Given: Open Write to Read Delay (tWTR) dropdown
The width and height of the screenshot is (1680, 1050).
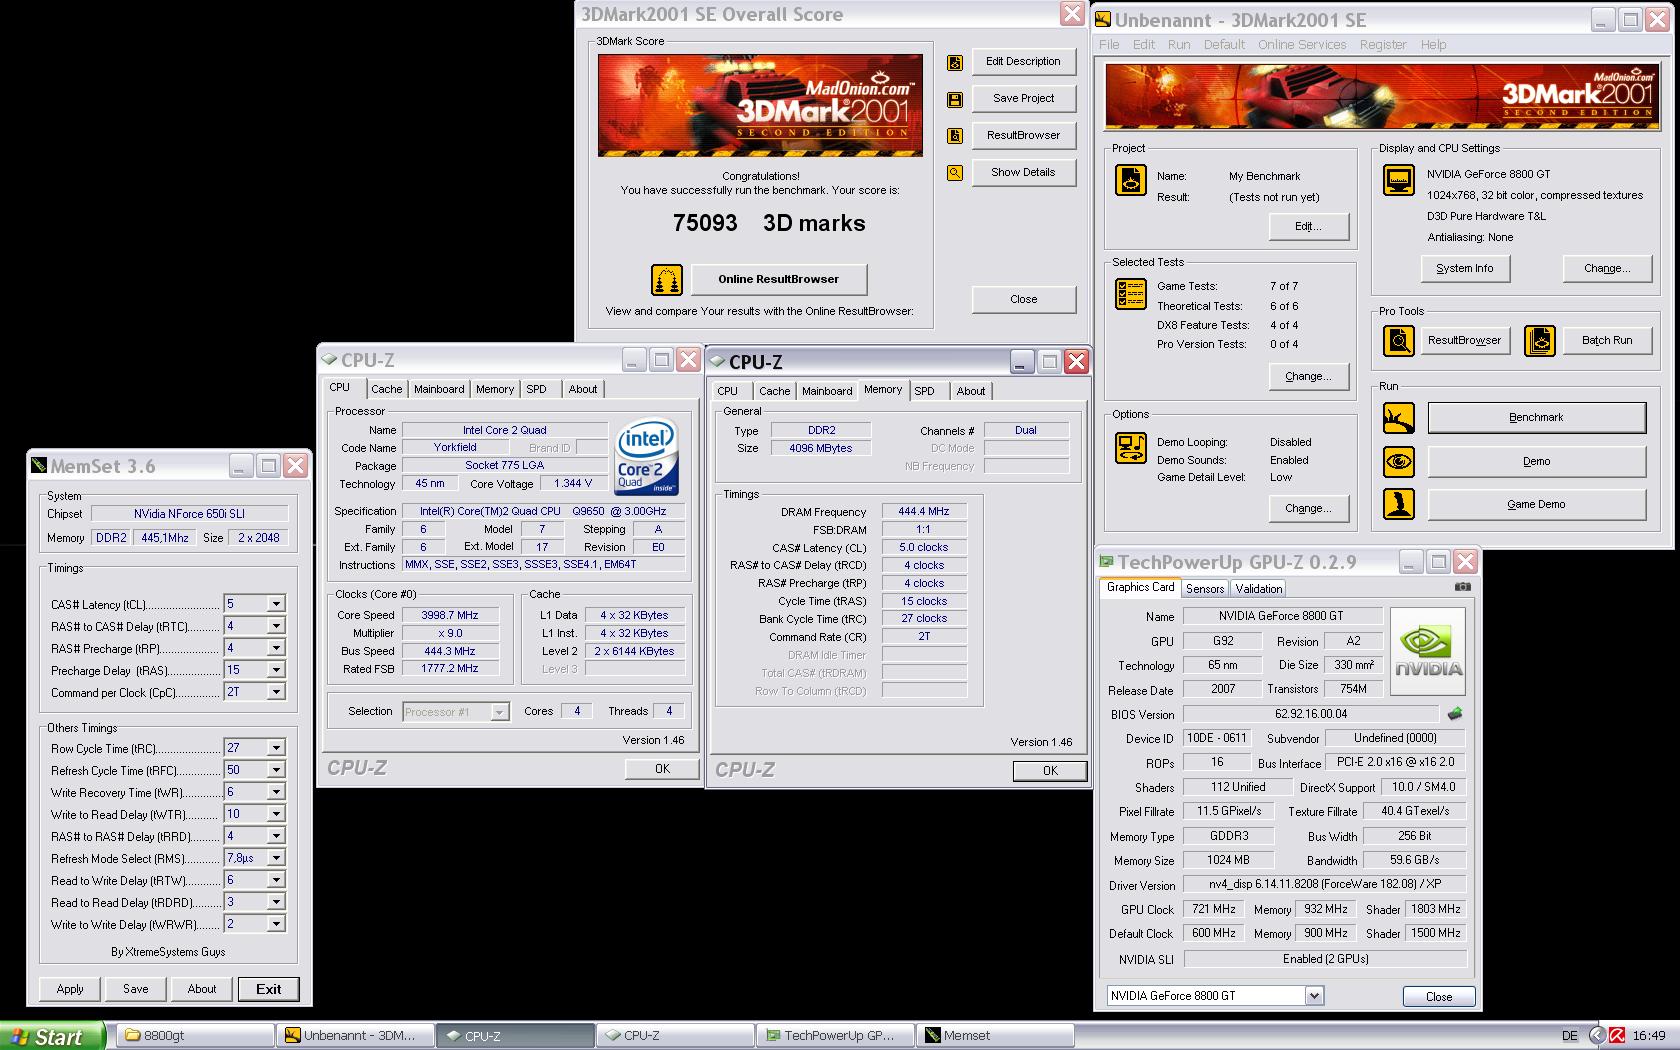Looking at the screenshot, I should click(x=276, y=814).
